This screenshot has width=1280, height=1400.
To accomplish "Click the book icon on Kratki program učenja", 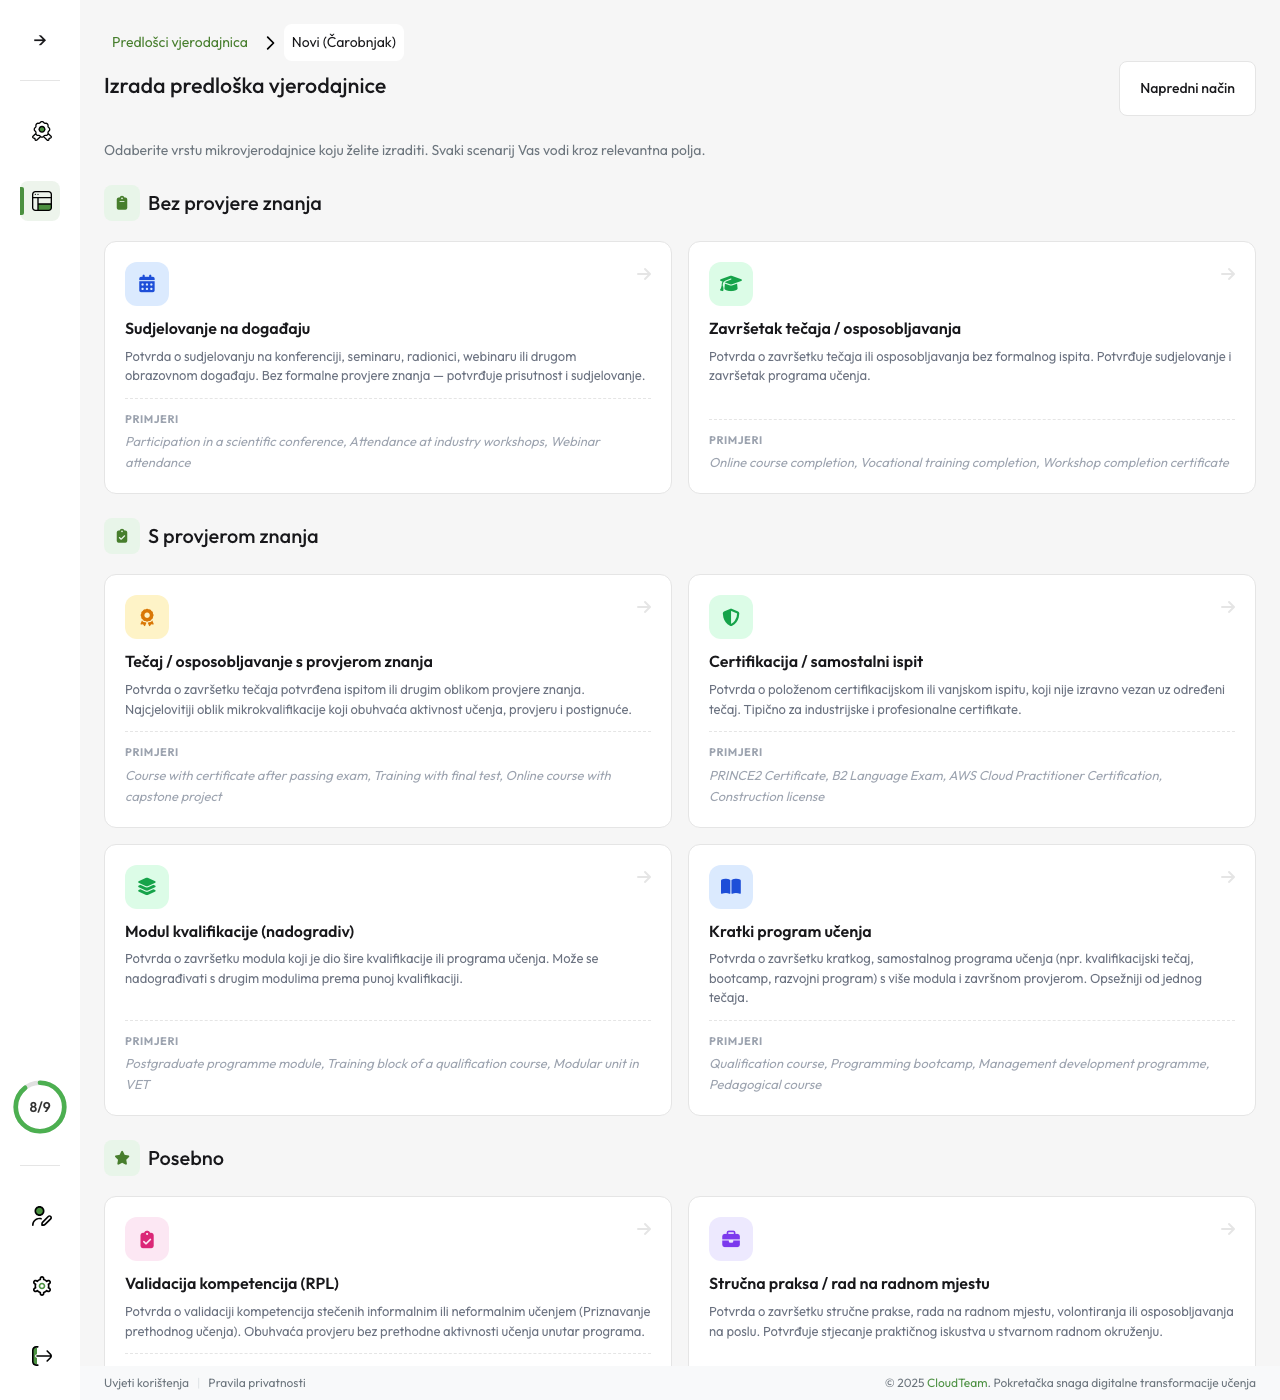I will pos(731,886).
